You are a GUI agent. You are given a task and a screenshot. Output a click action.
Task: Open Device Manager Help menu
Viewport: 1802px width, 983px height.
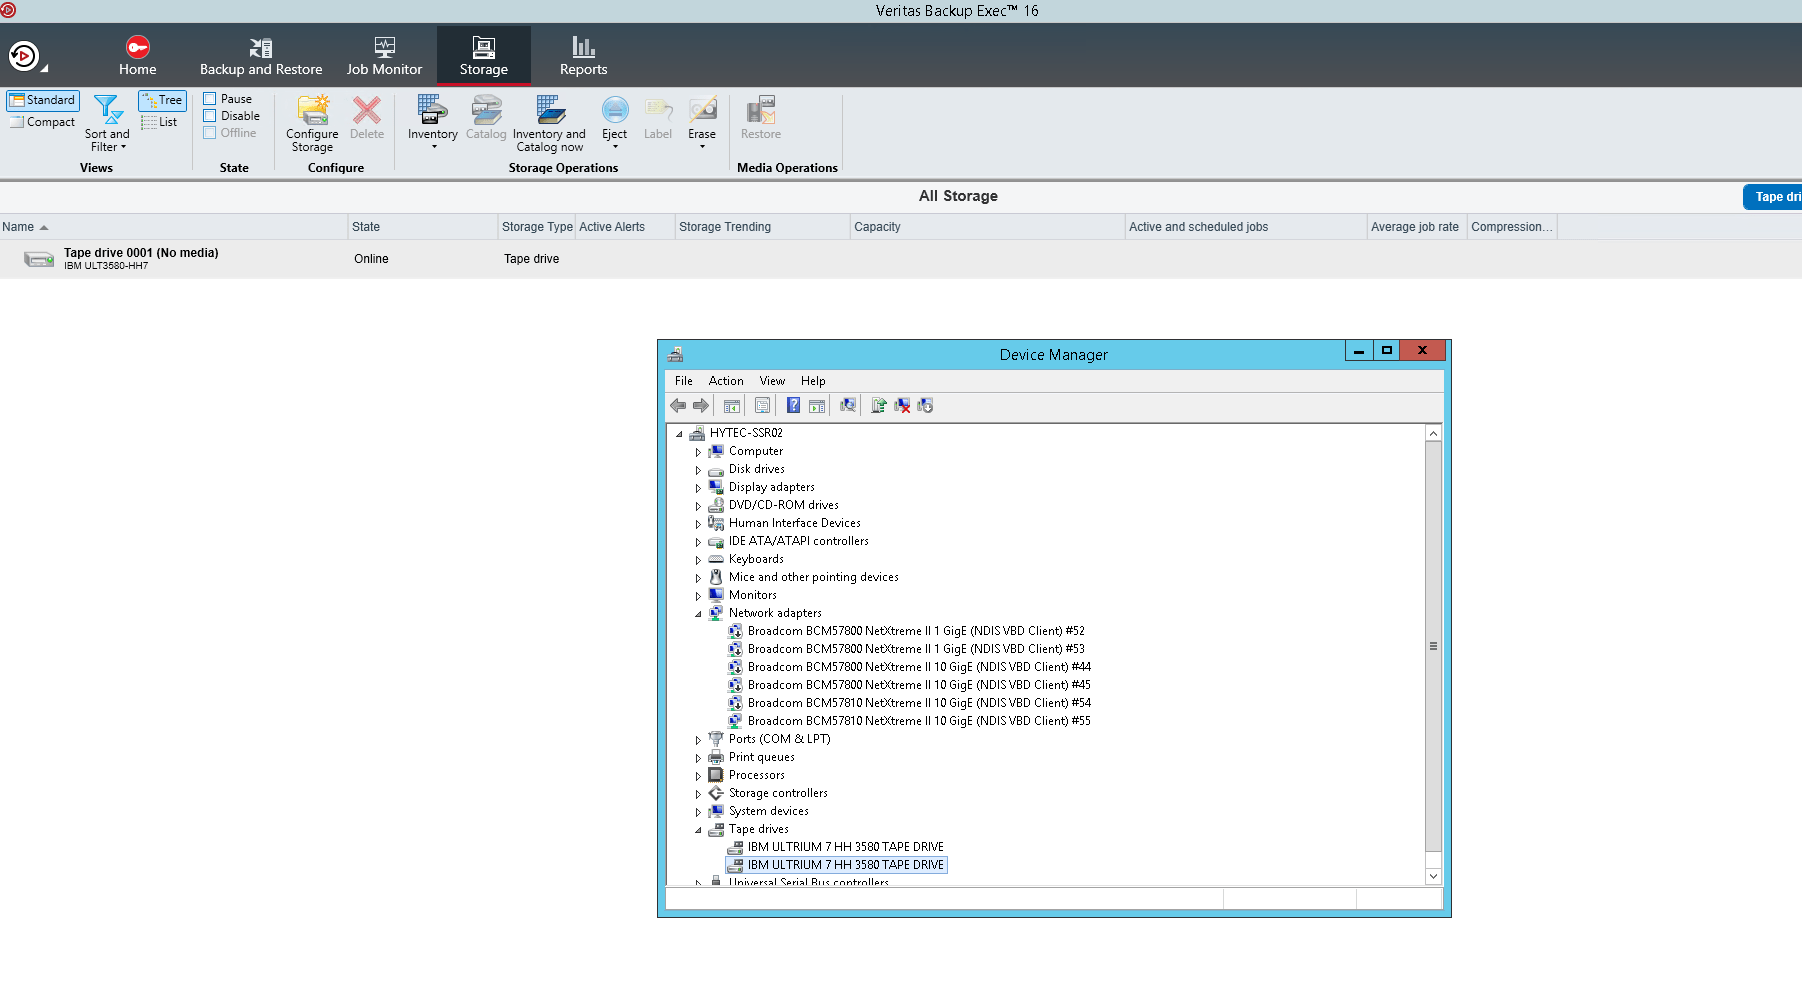tap(813, 381)
